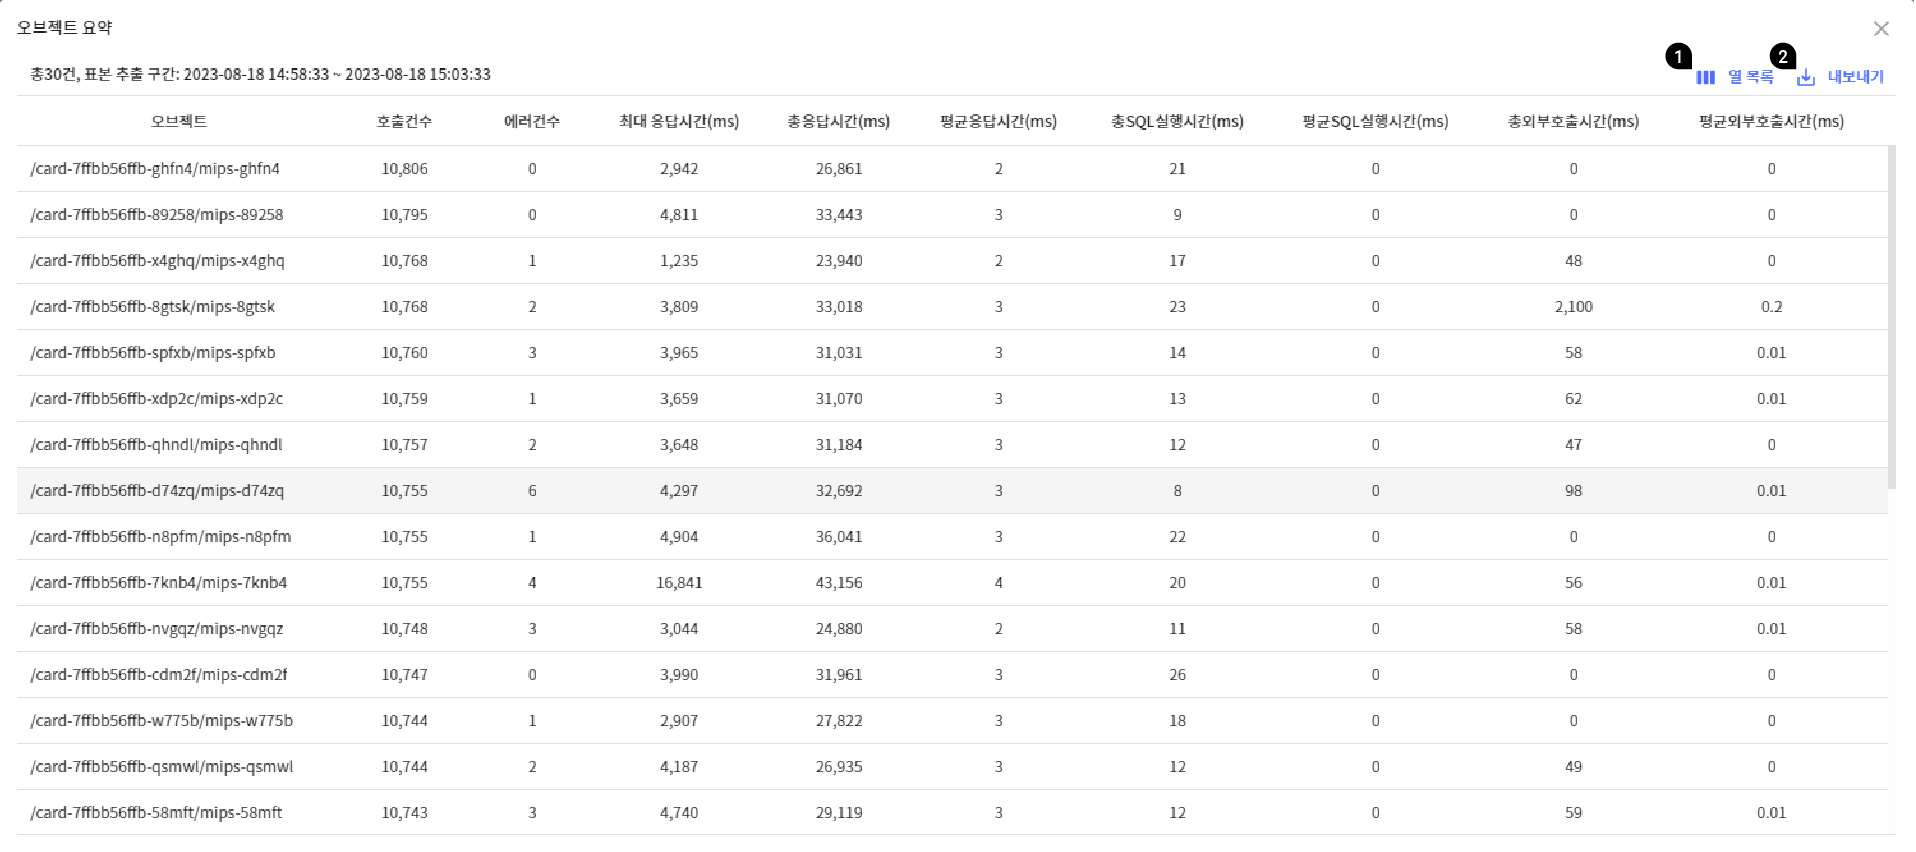Select the mips-58mft object row
Viewport: 1916px width, 852px height.
click(156, 813)
